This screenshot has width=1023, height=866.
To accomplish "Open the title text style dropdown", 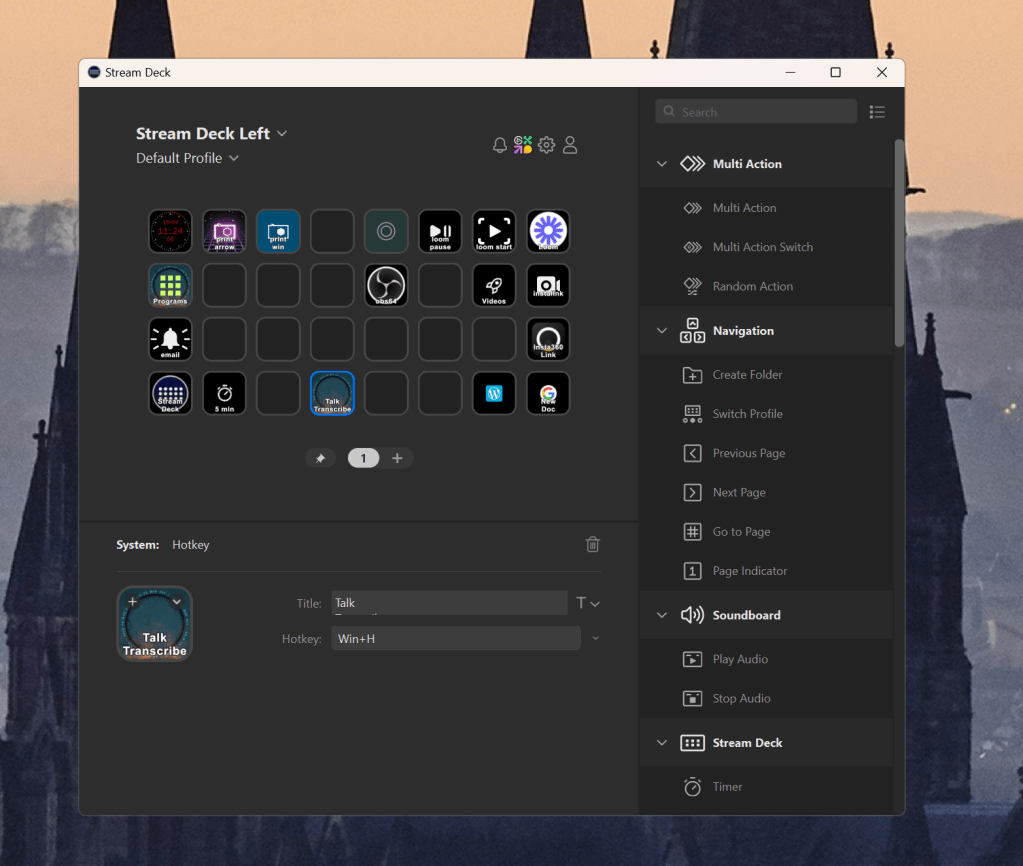I will pyautogui.click(x=588, y=603).
